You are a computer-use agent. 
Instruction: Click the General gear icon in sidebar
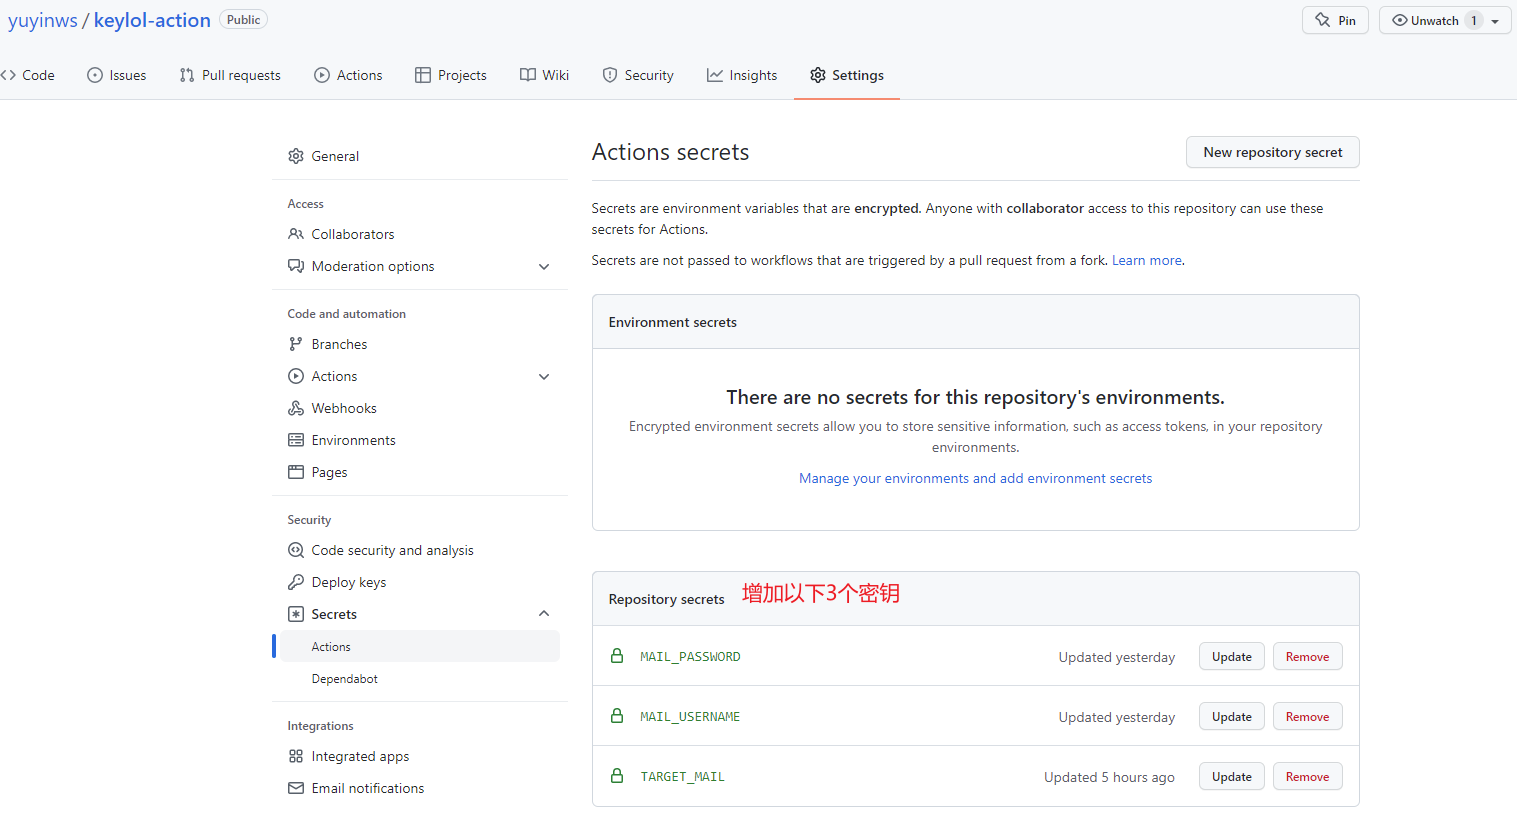pos(296,156)
